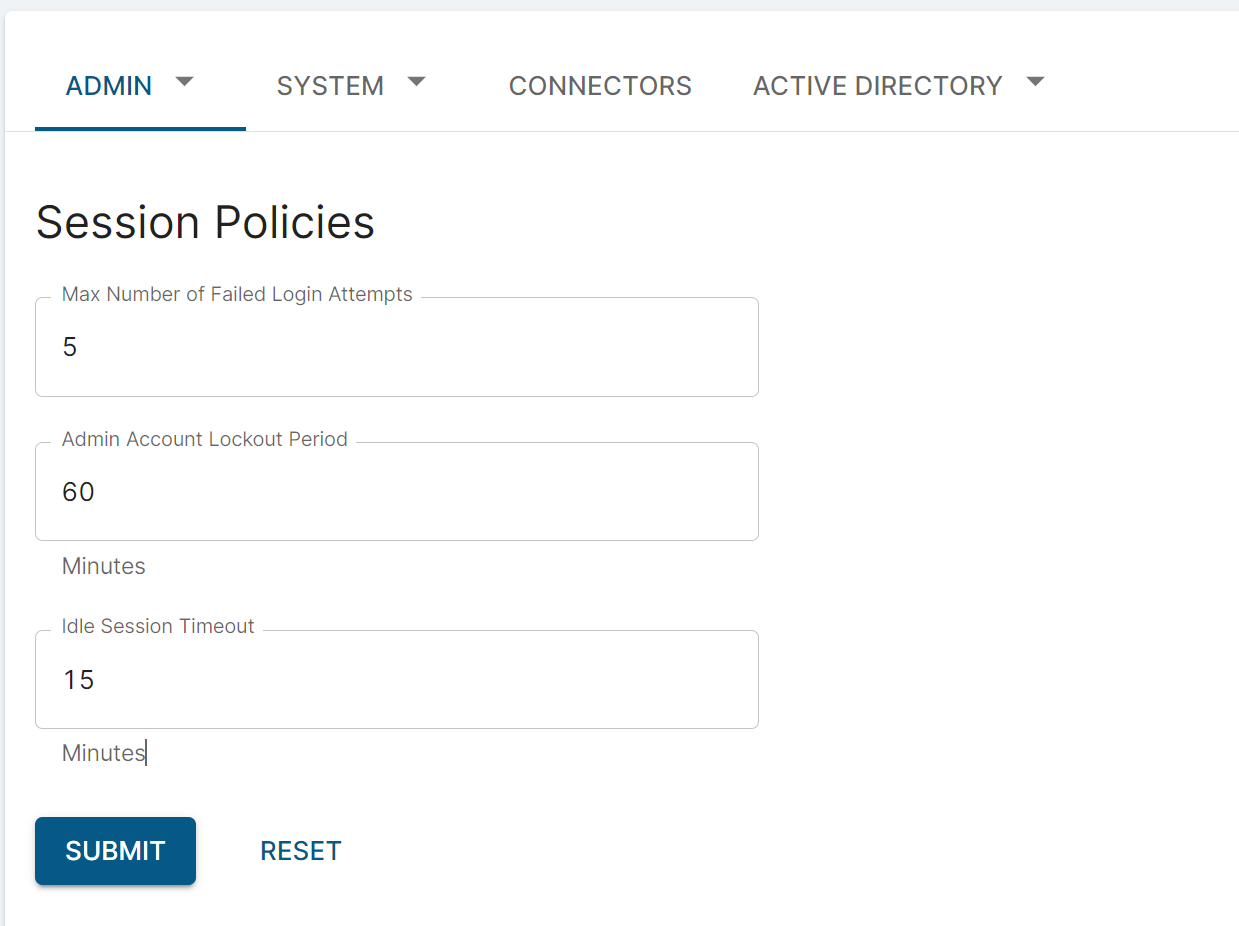1239x926 pixels.
Task: Place cursor on the value 15
Action: coord(78,680)
